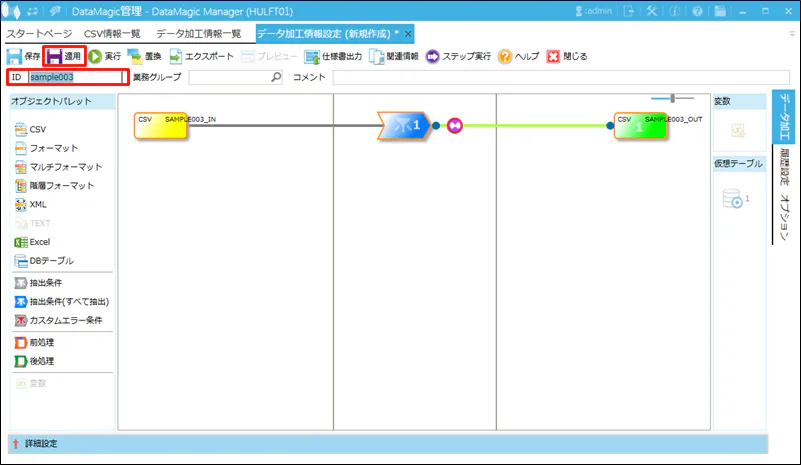The height and width of the screenshot is (465, 801).
Task: Open 関連情報 related information
Action: click(x=394, y=56)
